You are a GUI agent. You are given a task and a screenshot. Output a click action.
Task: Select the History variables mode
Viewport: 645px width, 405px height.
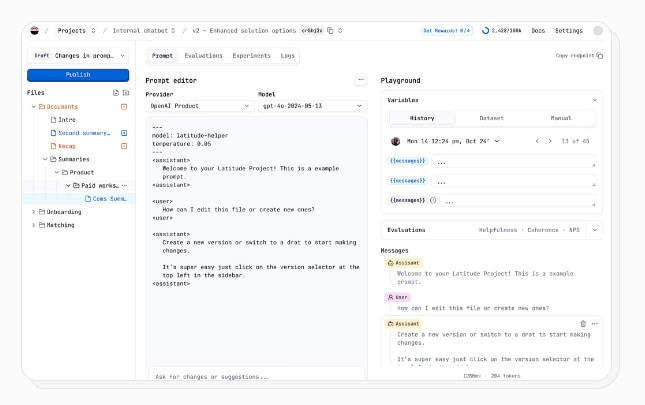422,118
